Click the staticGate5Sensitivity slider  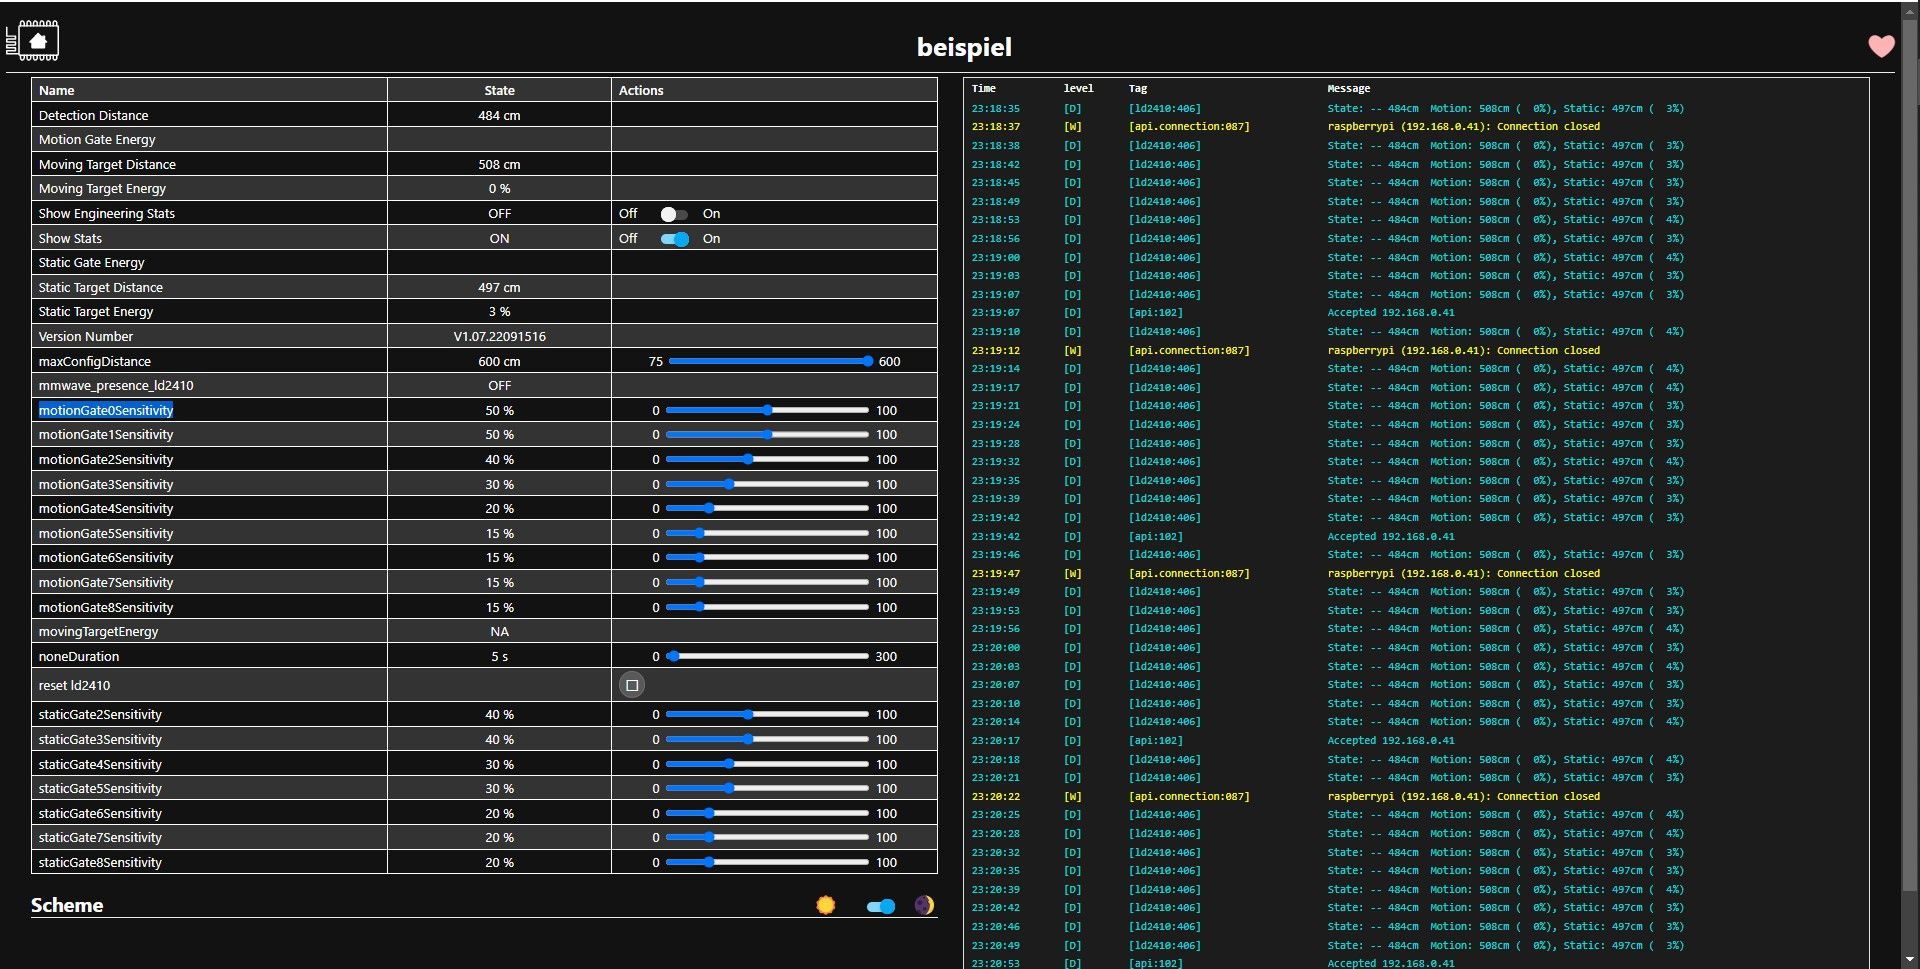point(767,789)
